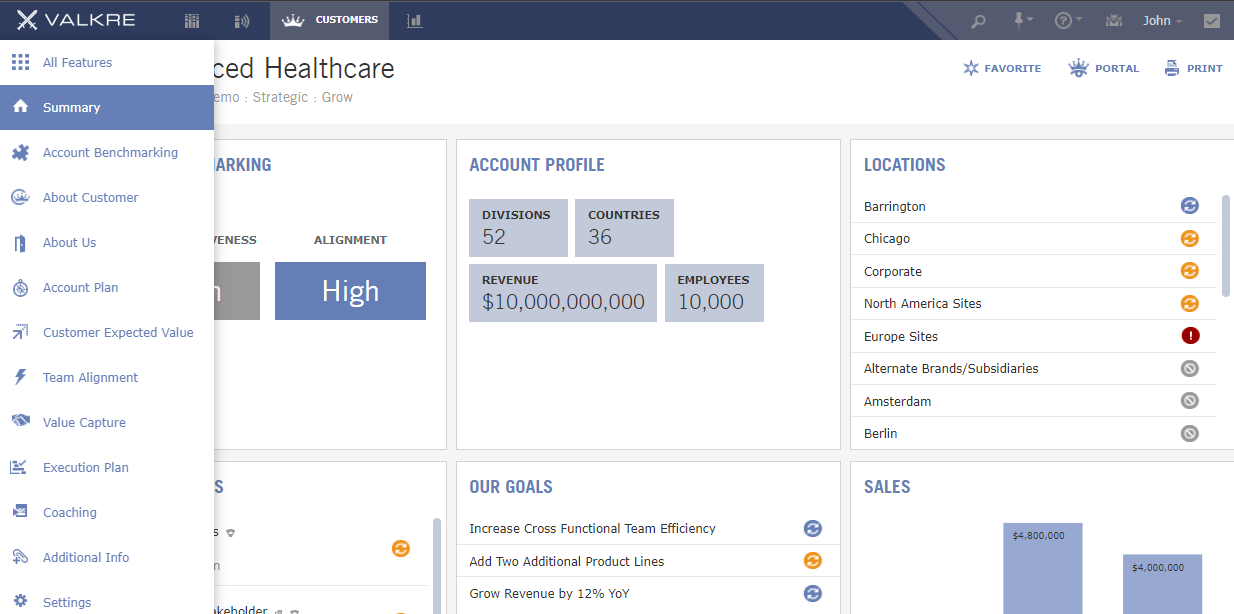1234x614 pixels.
Task: Click the Our Goals heading
Action: (511, 487)
